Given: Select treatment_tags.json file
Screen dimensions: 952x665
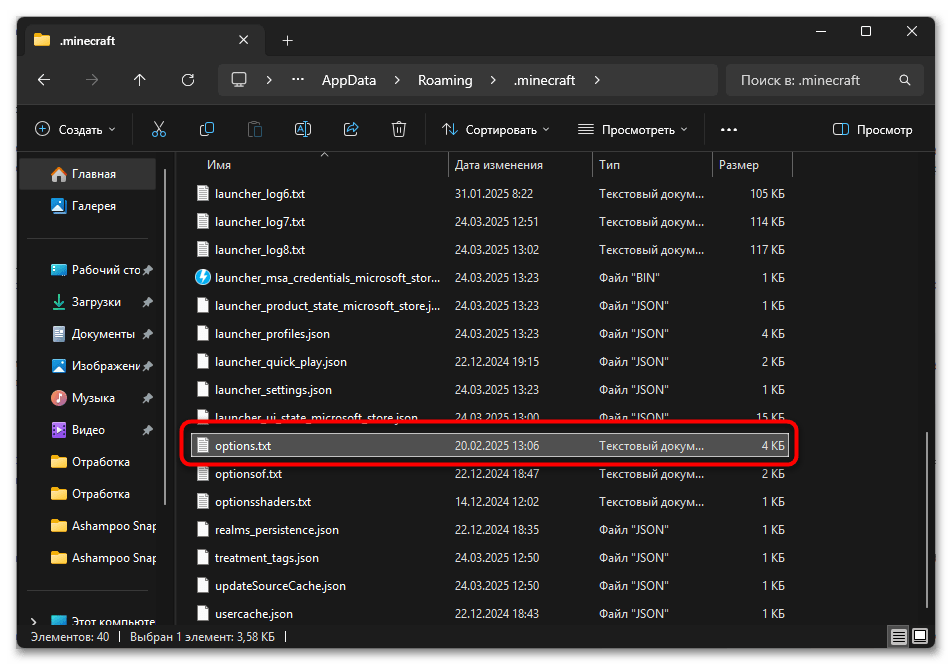Looking at the screenshot, I should [490, 558].
